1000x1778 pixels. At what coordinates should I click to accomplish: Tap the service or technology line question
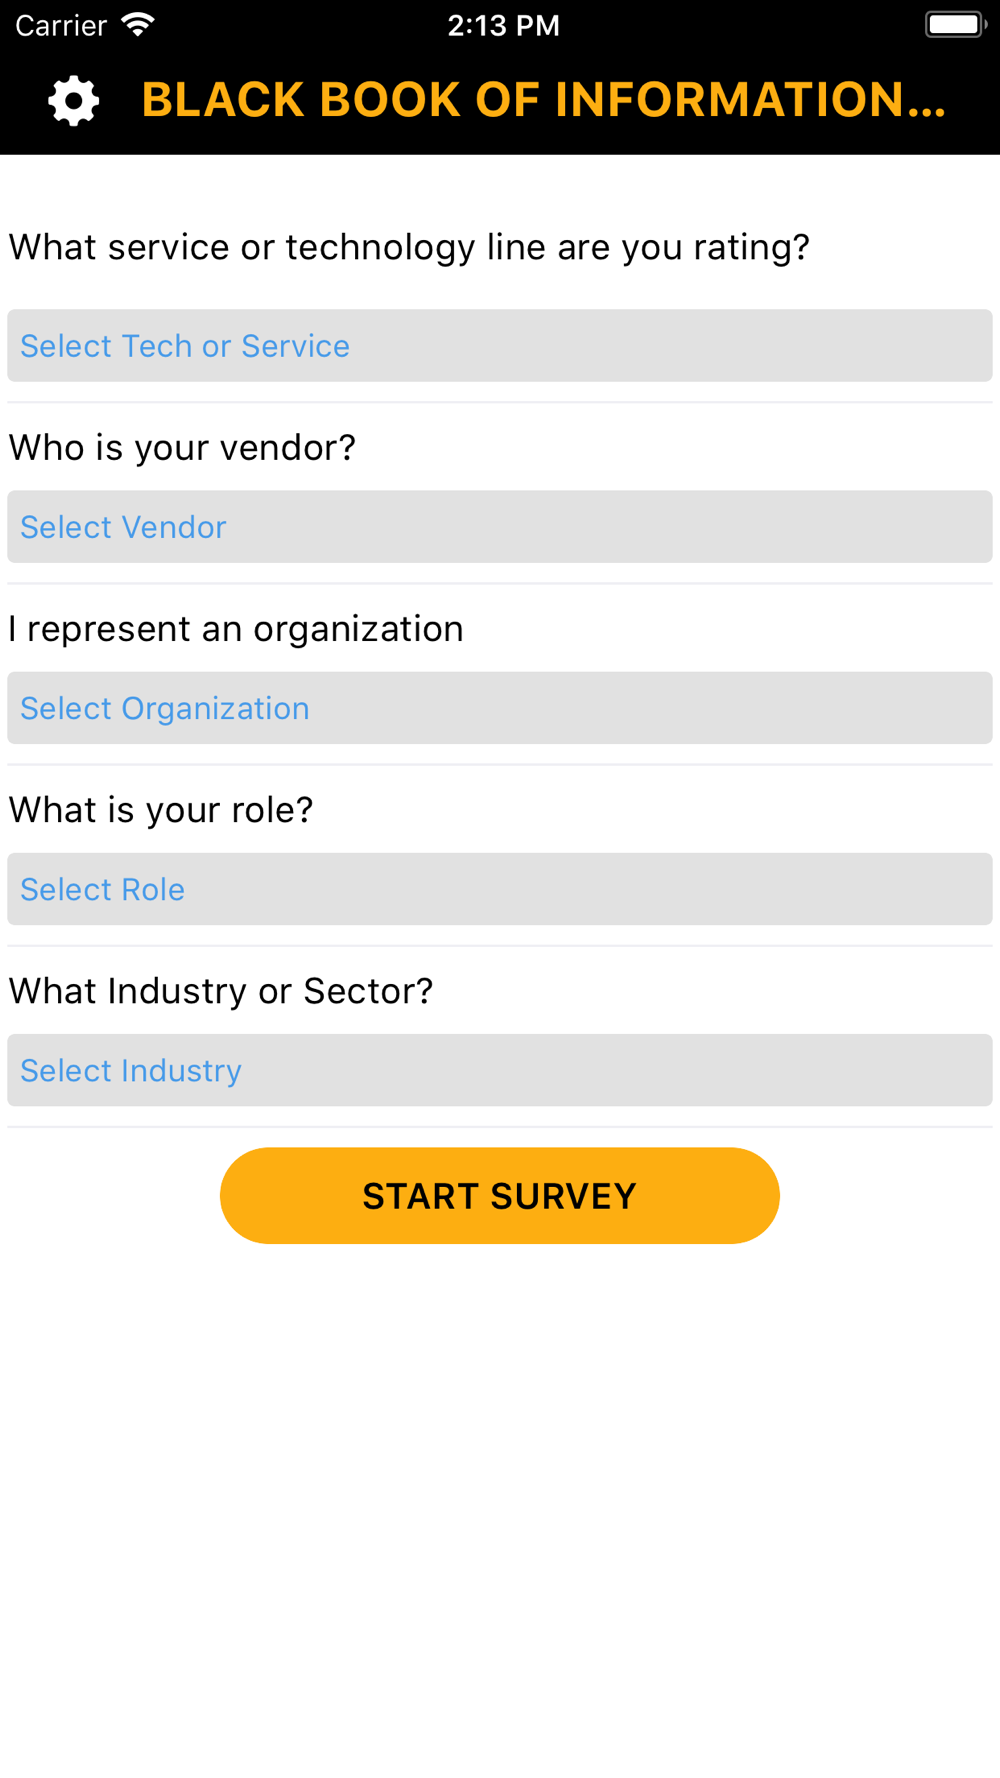coord(409,247)
